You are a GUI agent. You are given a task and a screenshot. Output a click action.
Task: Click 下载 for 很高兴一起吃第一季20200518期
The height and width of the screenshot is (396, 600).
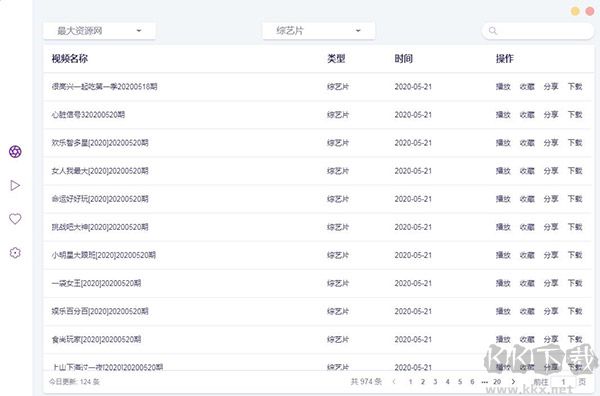coord(575,87)
